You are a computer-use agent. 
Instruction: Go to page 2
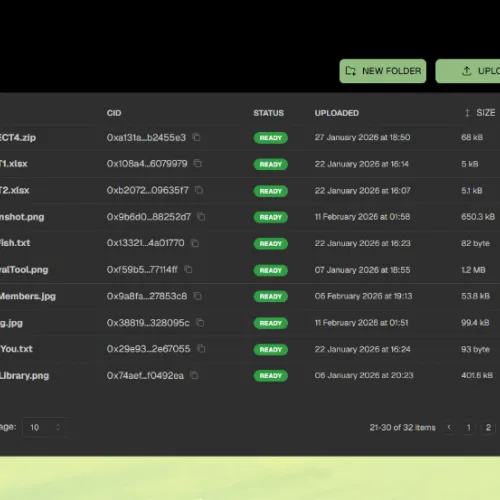pos(488,427)
